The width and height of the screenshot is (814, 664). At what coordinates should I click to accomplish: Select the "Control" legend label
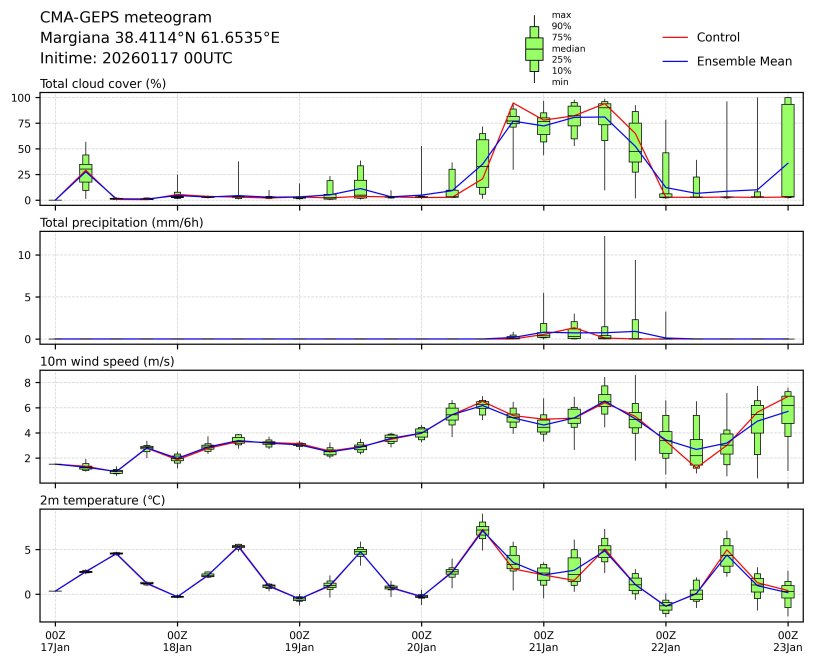[718, 37]
